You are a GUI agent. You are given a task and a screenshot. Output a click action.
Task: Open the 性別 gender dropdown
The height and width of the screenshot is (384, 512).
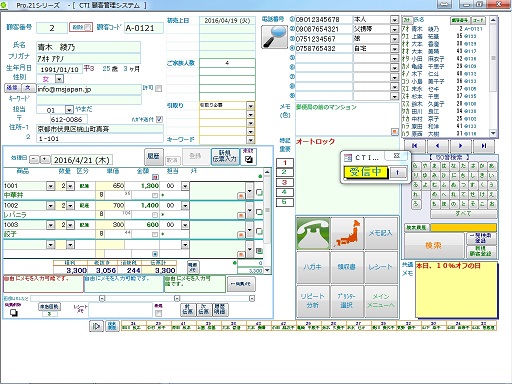pyautogui.click(x=59, y=79)
